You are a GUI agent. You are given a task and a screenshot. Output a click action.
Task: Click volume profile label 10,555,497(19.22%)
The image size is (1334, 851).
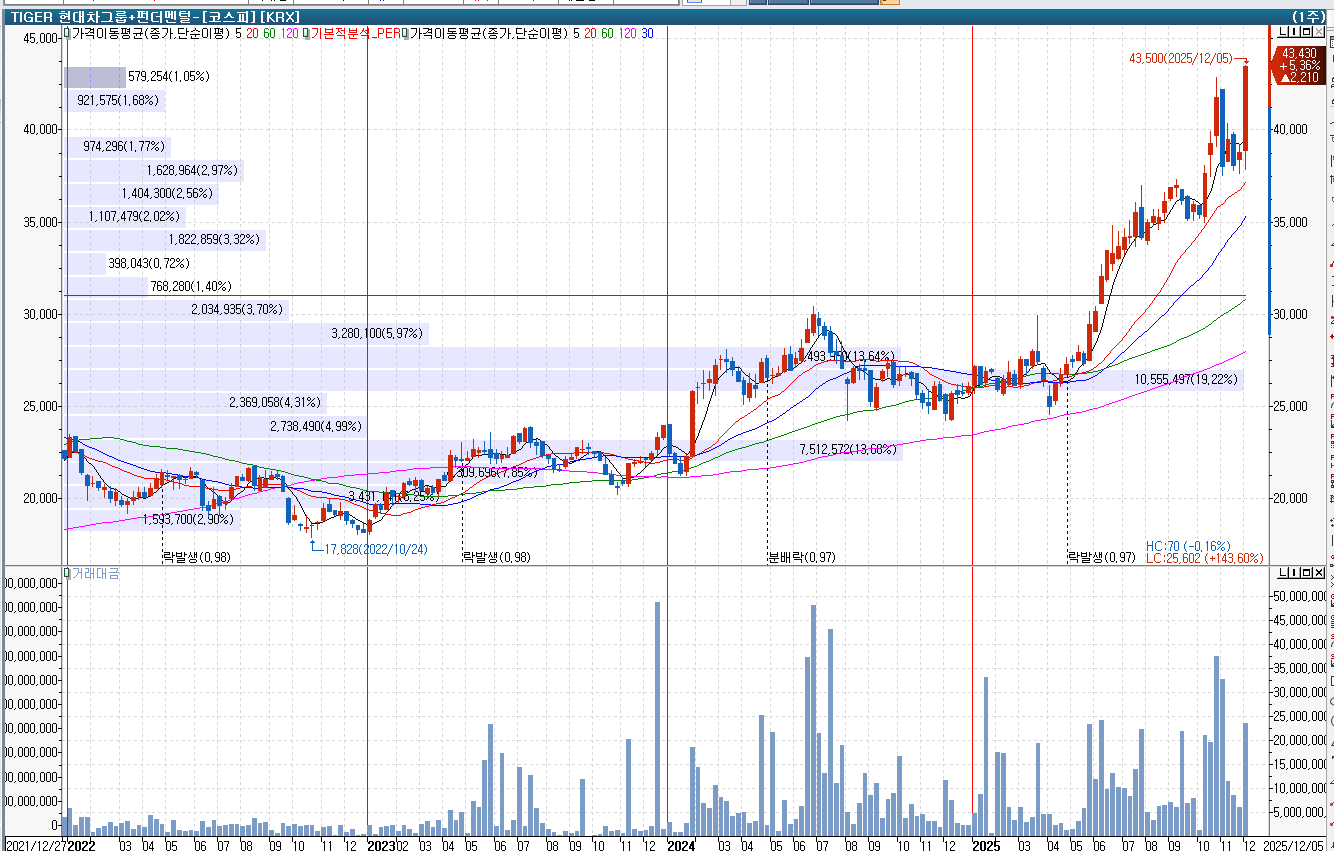[1186, 379]
